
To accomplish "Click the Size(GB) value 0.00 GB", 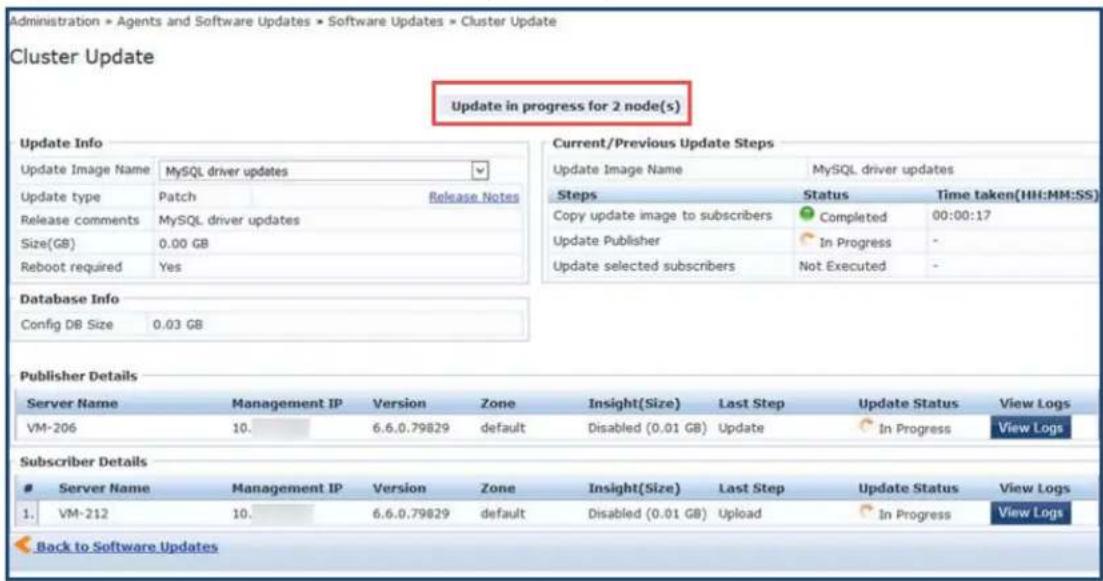I will pyautogui.click(x=183, y=243).
